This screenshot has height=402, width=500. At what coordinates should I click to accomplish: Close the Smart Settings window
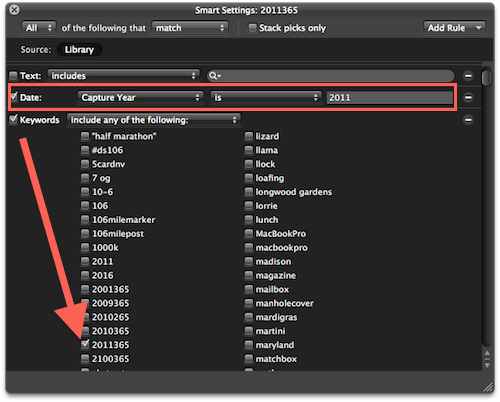(14, 10)
